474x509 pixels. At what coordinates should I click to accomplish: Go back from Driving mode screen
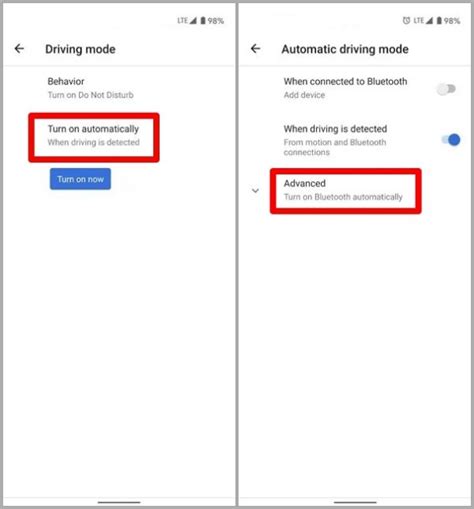19,49
